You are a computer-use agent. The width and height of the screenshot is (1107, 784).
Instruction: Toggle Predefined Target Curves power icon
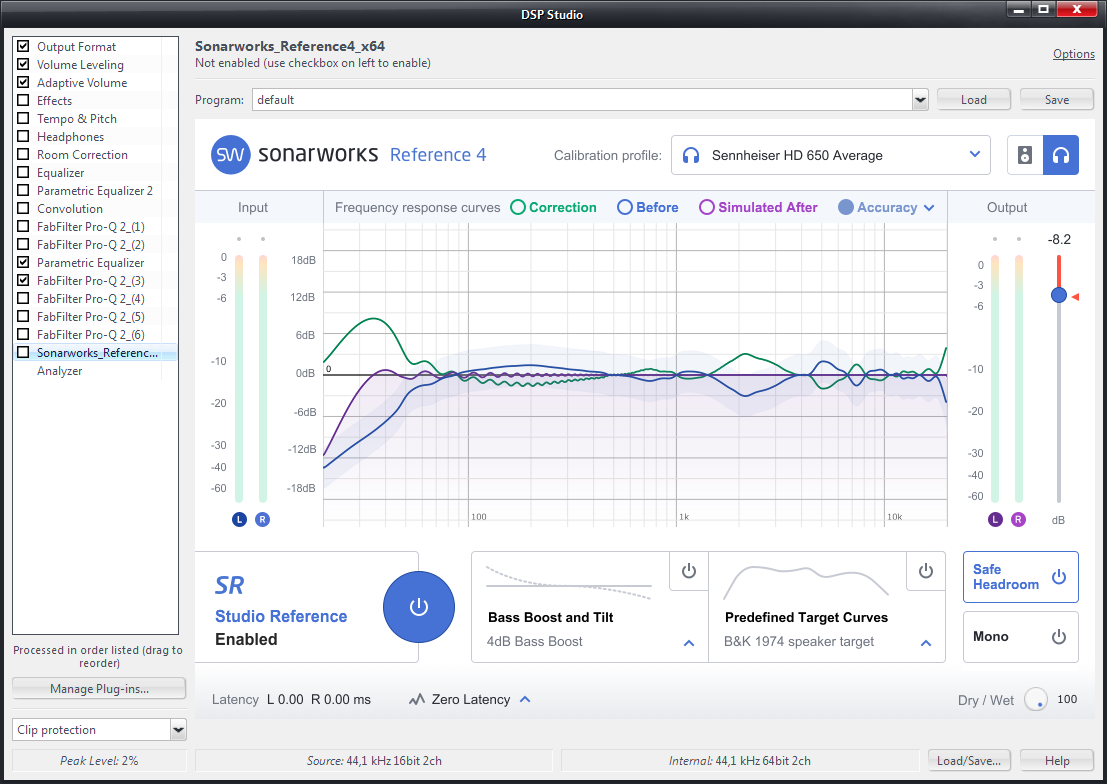[926, 571]
